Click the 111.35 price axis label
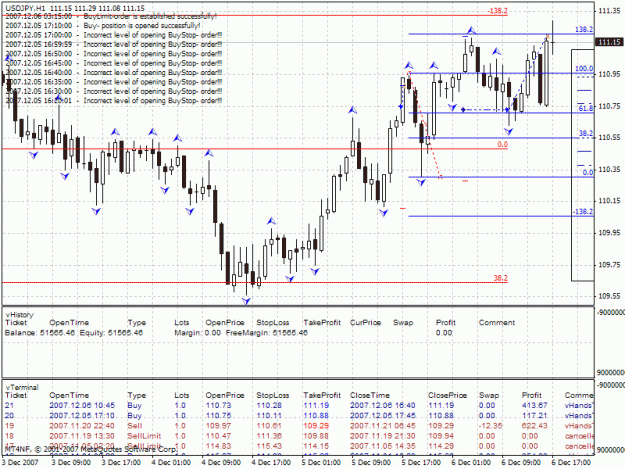Viewport: 625px width, 469px height. (609, 11)
